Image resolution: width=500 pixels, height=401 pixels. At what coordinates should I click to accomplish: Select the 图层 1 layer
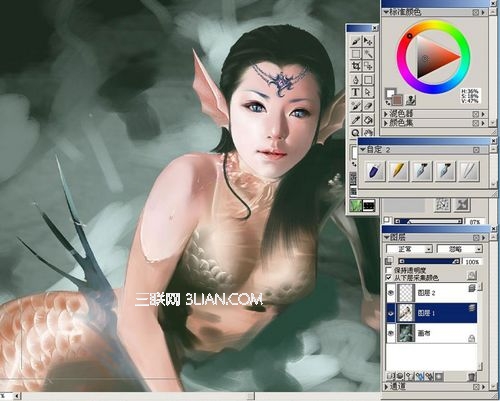point(431,313)
